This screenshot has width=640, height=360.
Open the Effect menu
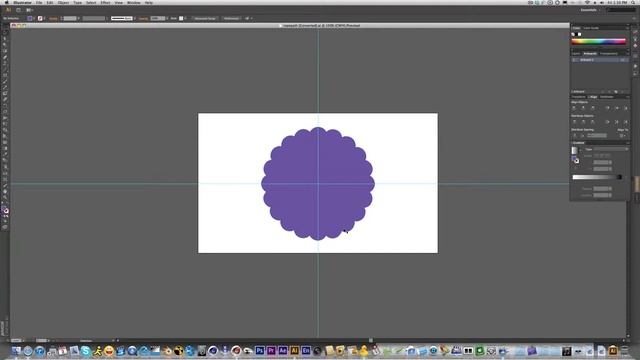105,2
